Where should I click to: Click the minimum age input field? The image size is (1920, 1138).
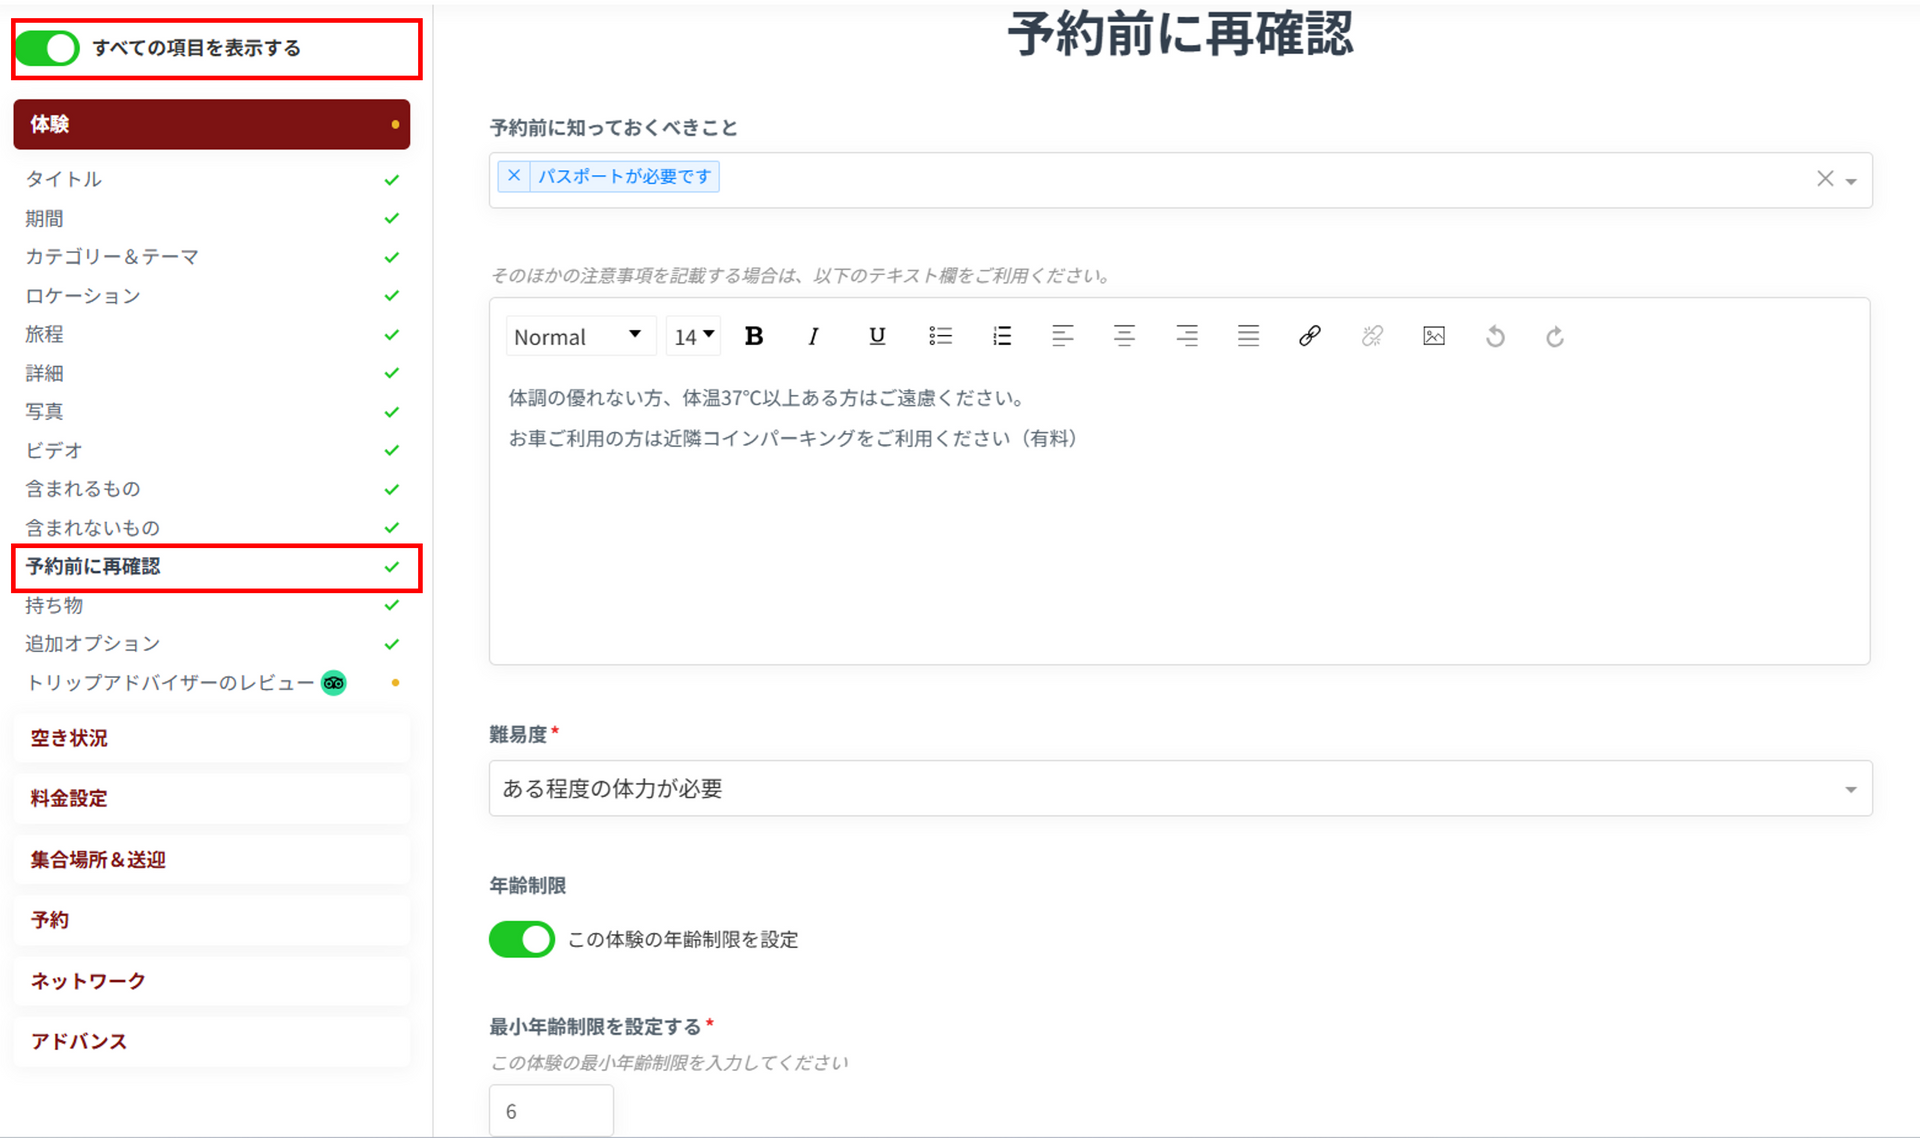pyautogui.click(x=551, y=1111)
